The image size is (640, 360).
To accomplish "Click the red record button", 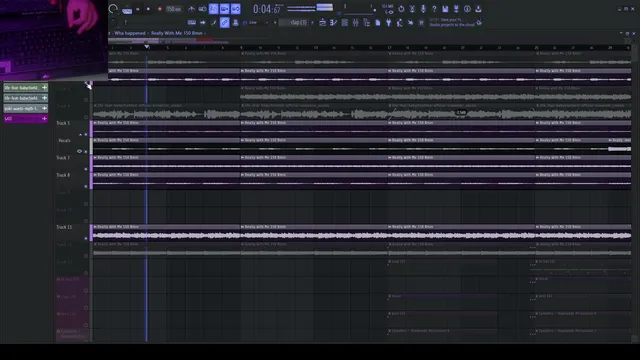I will (x=160, y=9).
